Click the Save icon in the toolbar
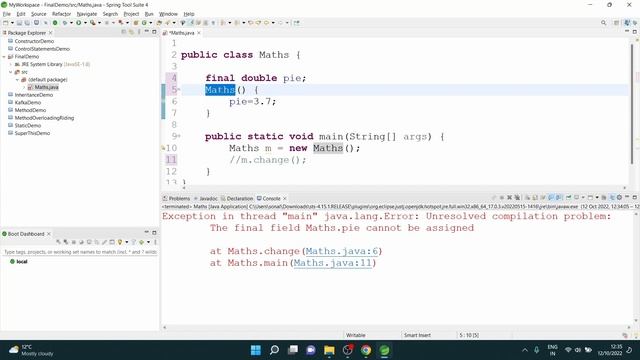 (19, 23)
